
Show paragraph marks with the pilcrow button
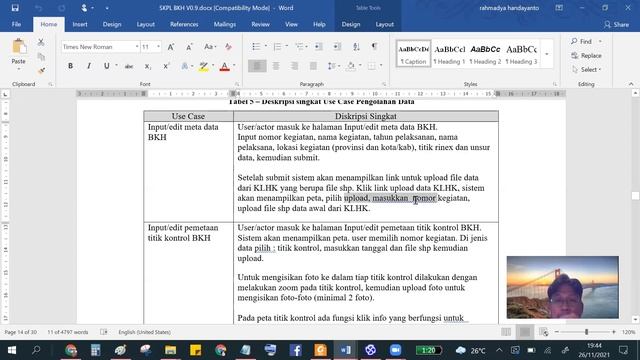374,47
